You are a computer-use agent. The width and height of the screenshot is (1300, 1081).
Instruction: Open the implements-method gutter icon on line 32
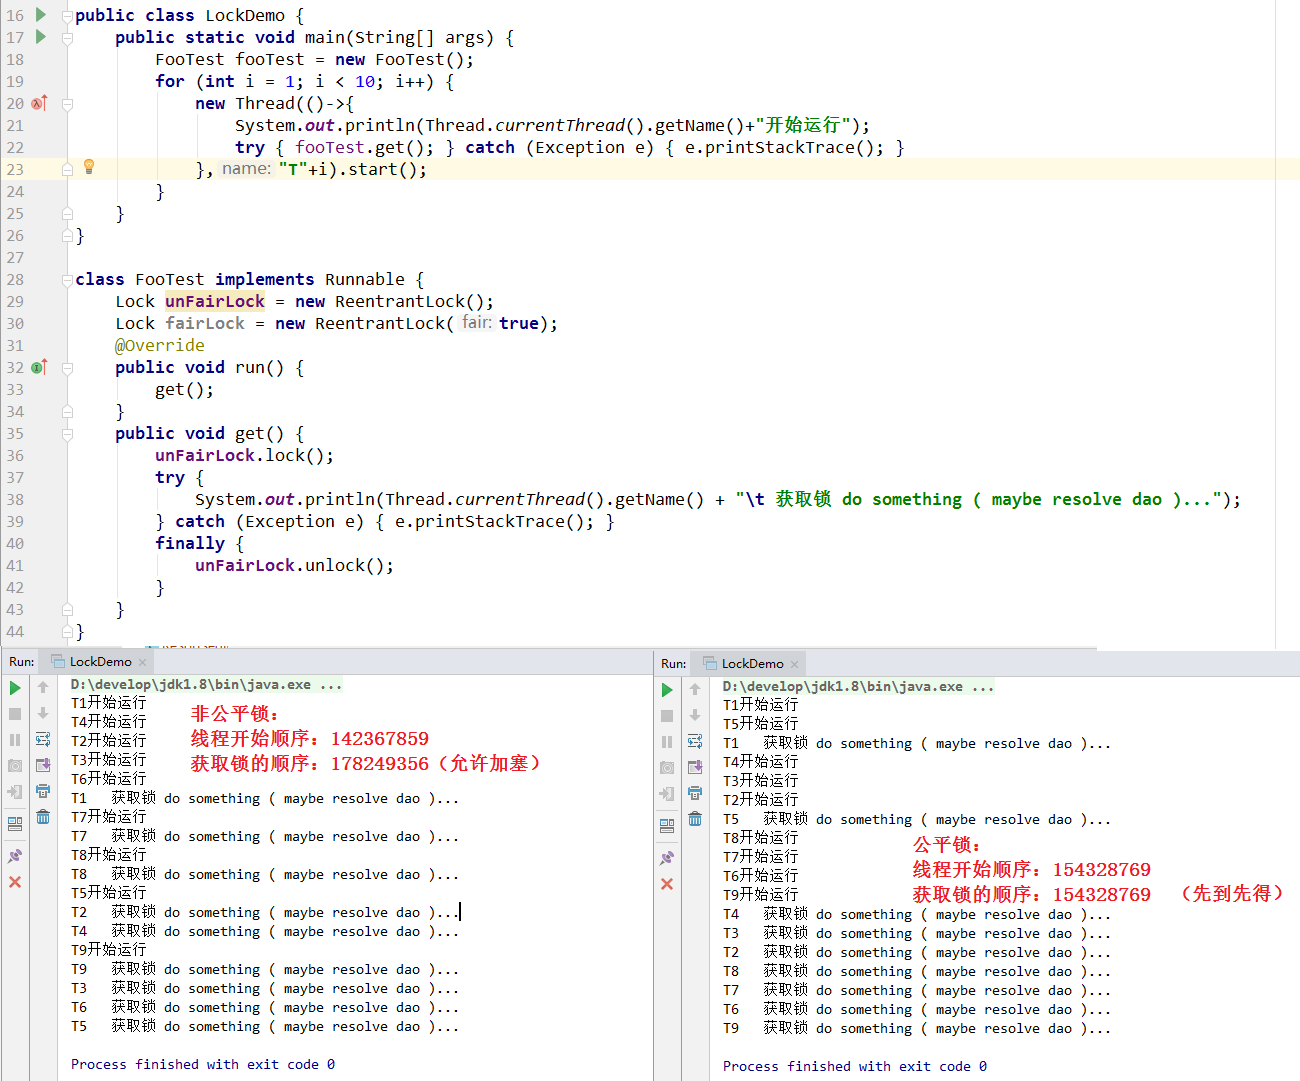[39, 367]
